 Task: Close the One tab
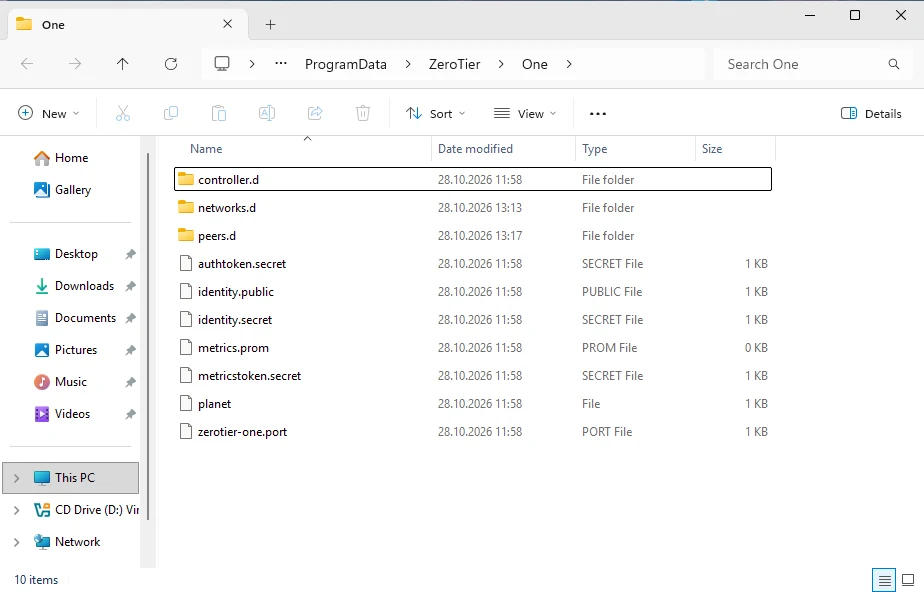click(x=227, y=24)
